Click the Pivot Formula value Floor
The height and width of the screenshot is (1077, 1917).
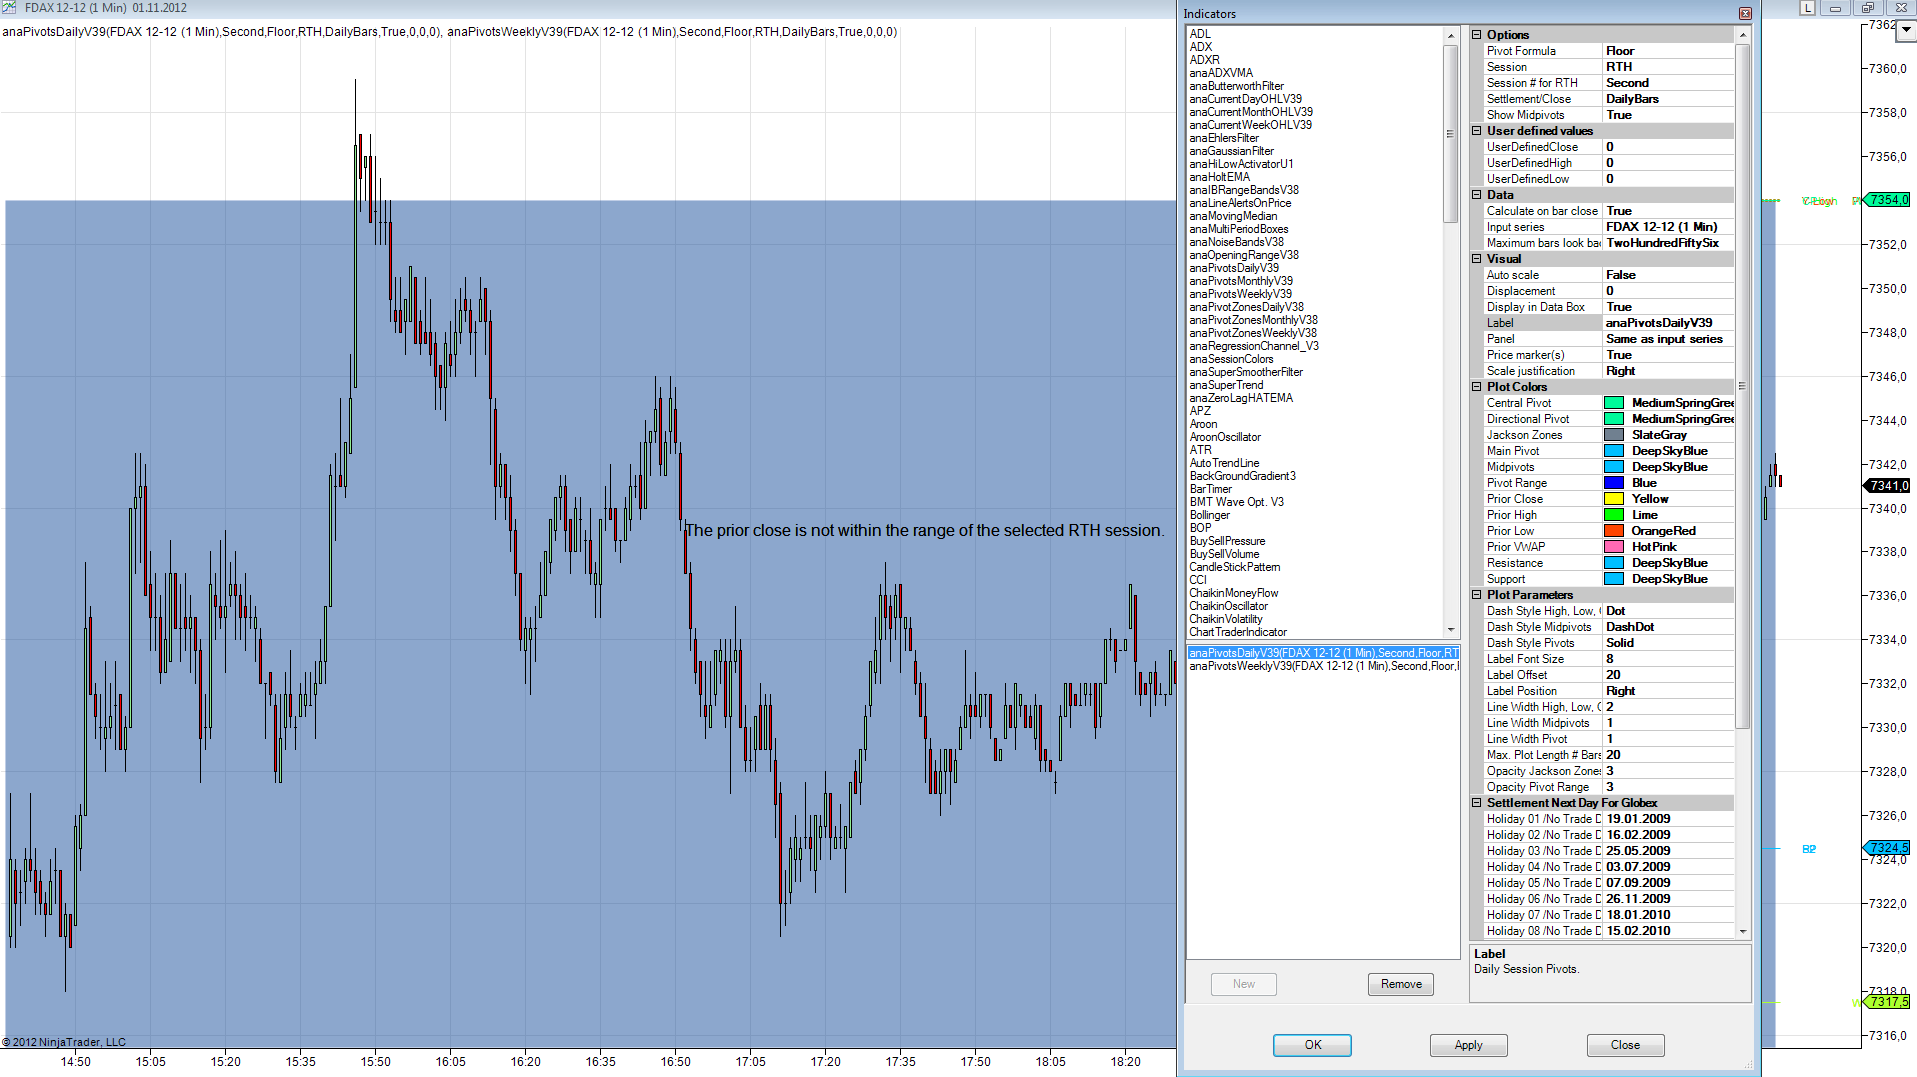[x=1668, y=51]
